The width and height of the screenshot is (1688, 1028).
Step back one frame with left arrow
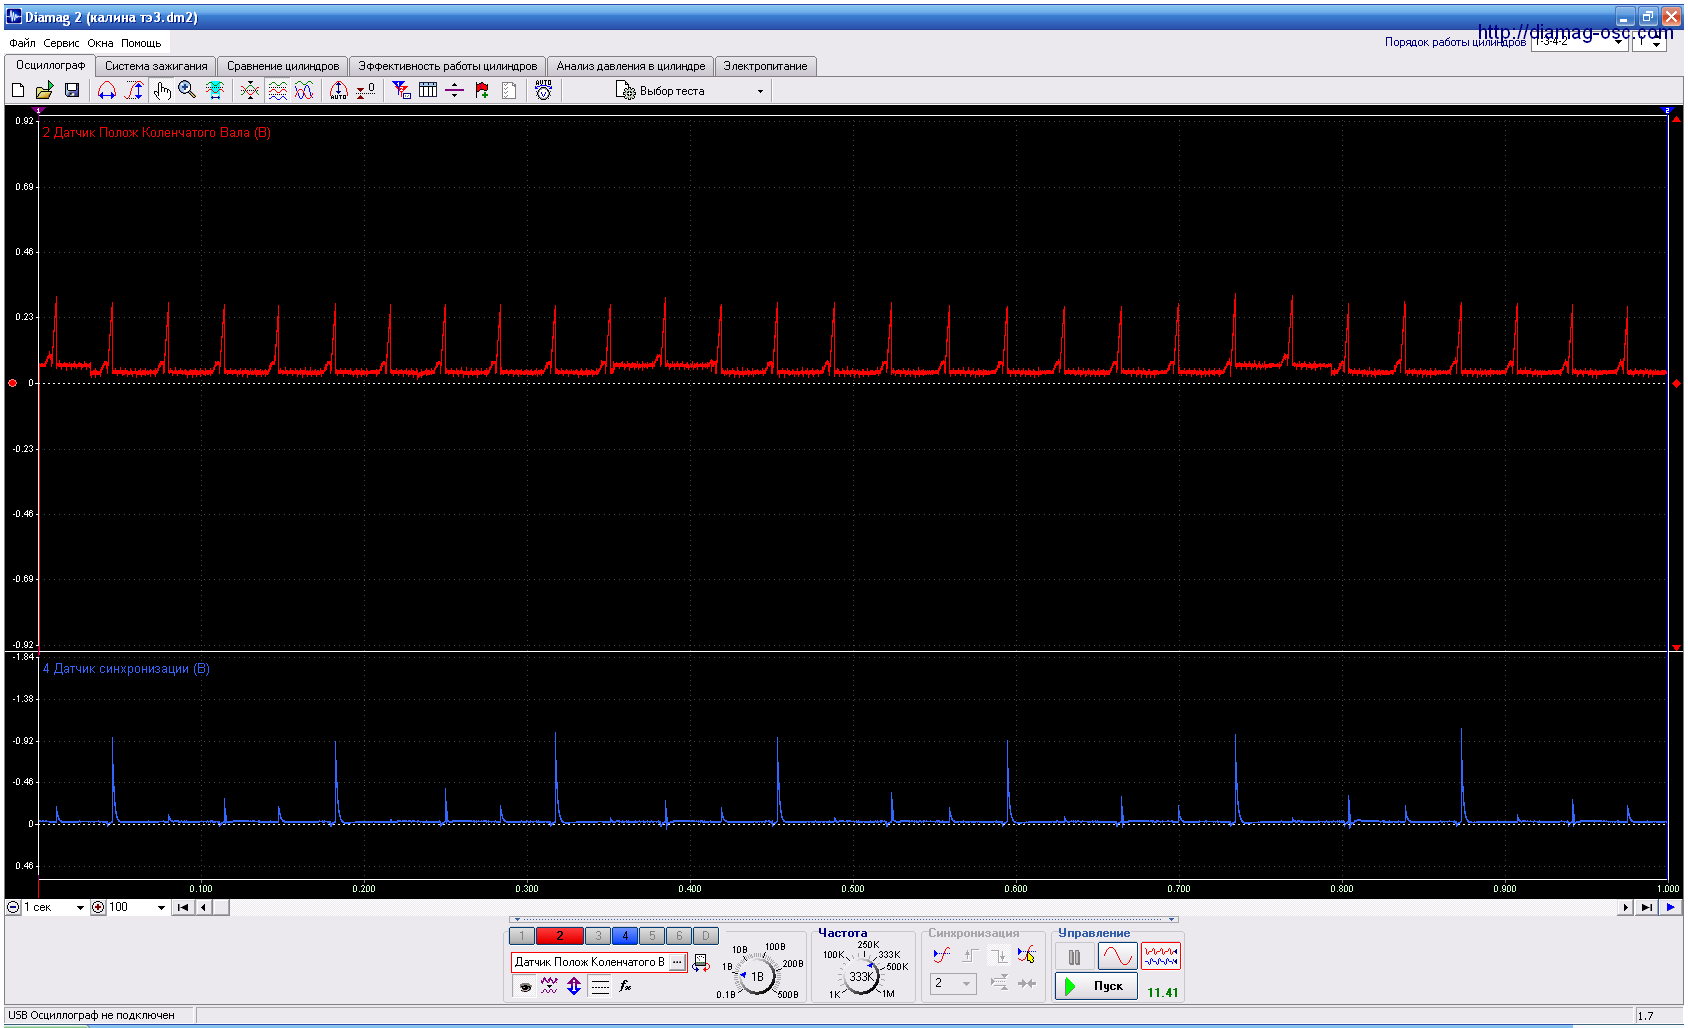click(204, 908)
